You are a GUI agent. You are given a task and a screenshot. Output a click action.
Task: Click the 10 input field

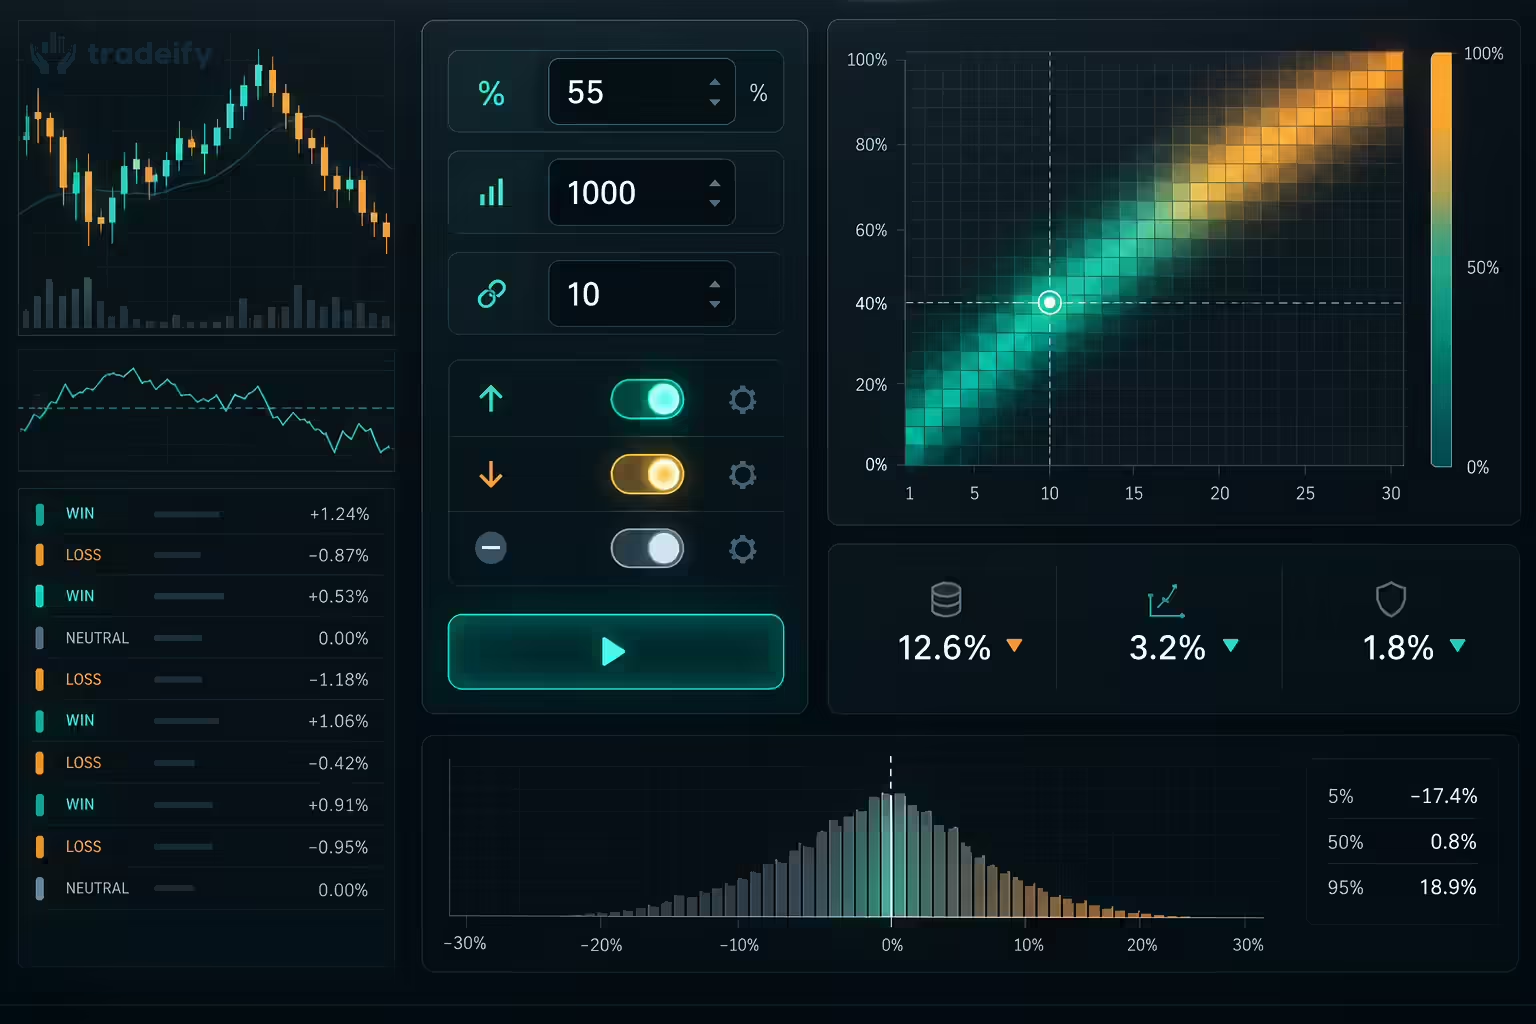pos(642,294)
